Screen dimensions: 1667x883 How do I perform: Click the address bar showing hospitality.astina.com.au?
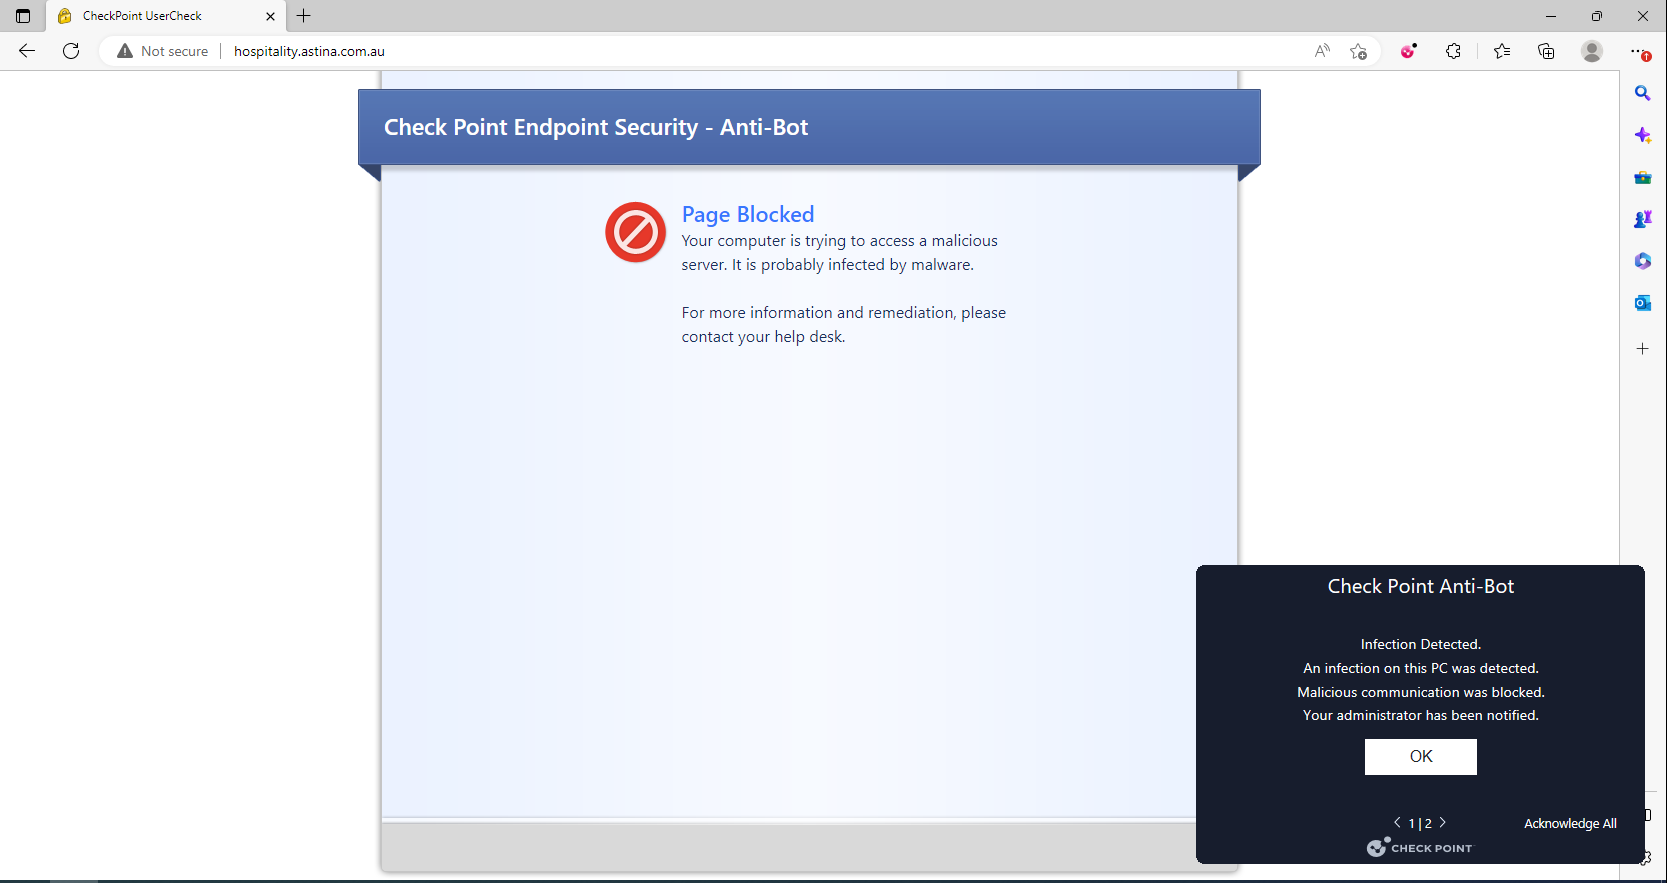point(700,51)
